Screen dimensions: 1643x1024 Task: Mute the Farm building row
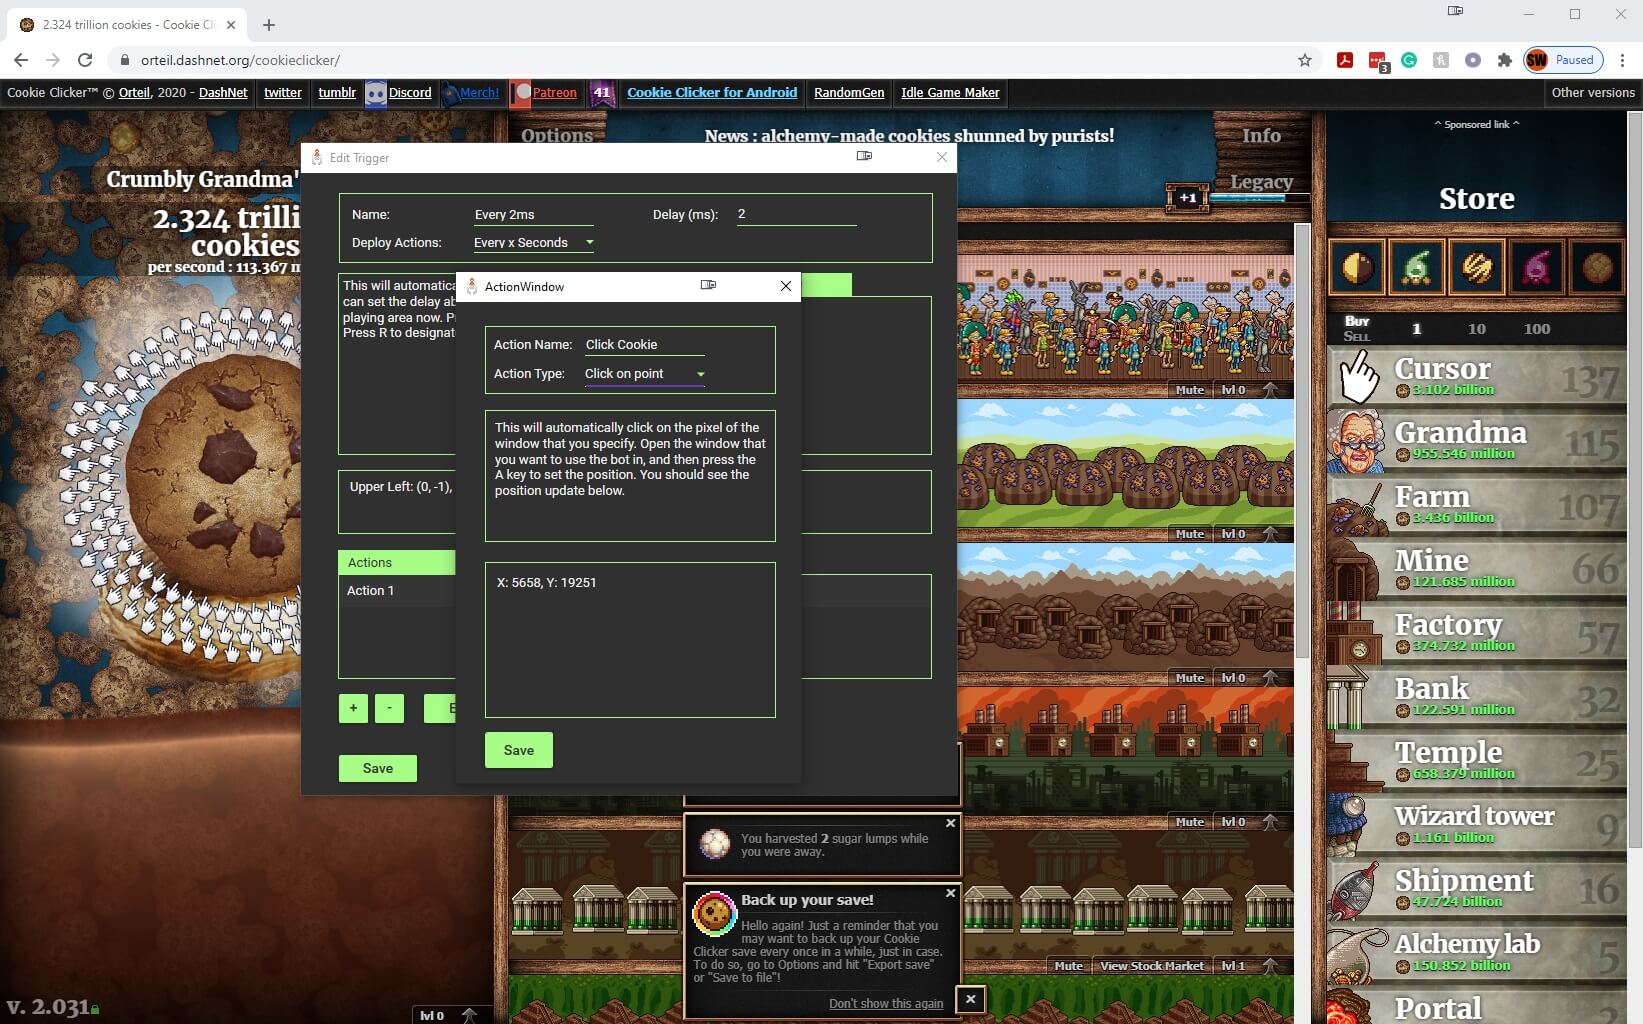coord(1190,534)
